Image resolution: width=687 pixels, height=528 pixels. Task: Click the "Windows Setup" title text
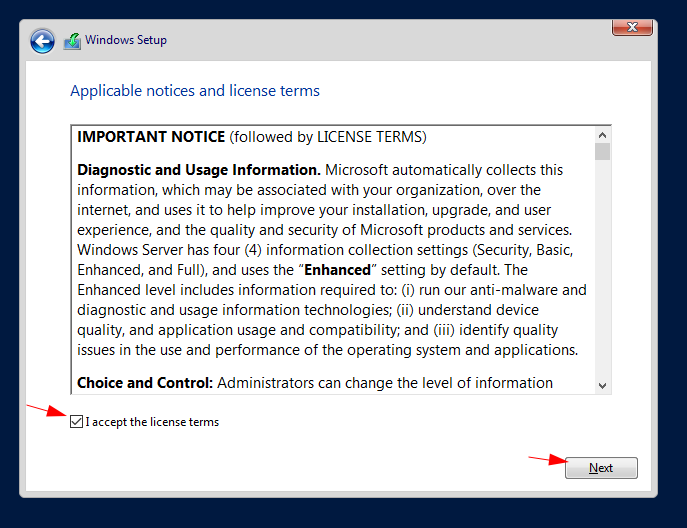coord(126,40)
